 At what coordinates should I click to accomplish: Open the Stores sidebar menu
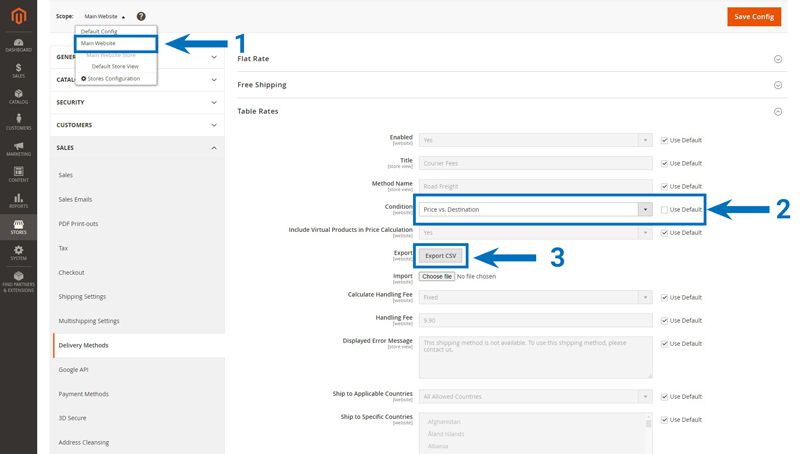click(18, 227)
